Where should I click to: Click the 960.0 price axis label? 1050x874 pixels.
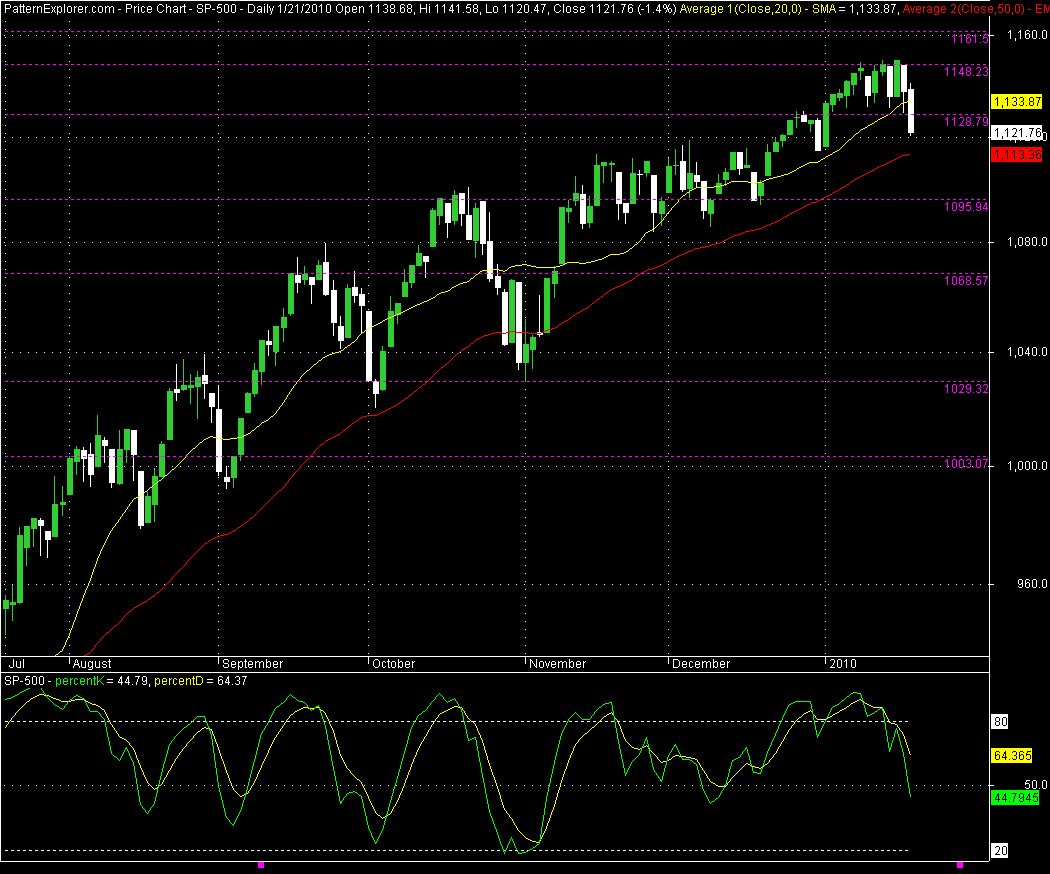point(1031,583)
